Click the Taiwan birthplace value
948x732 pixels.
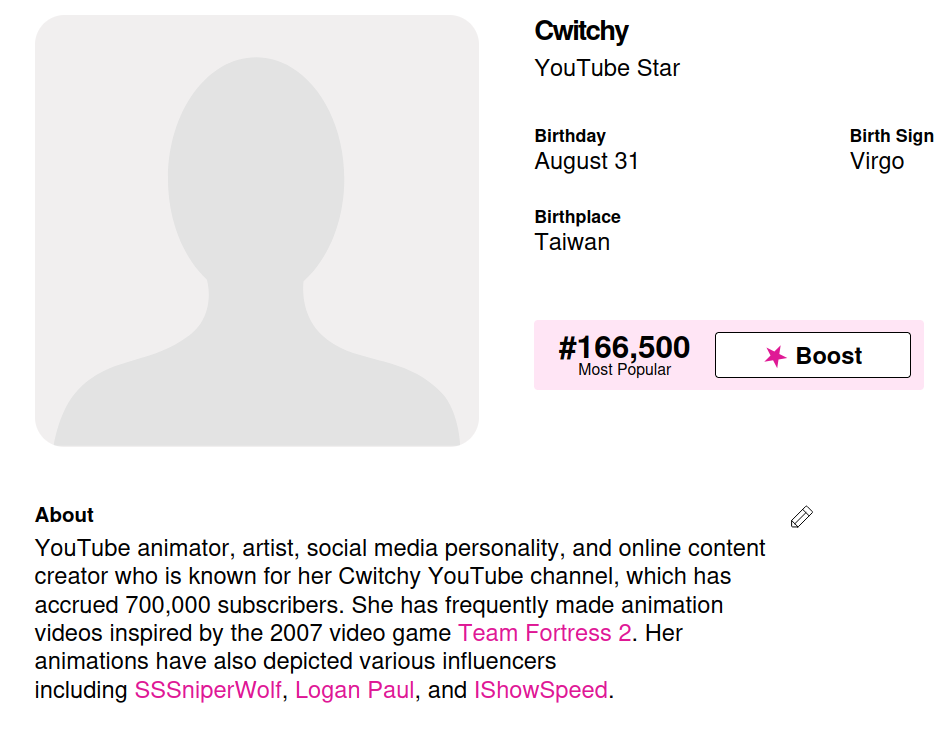tap(572, 242)
